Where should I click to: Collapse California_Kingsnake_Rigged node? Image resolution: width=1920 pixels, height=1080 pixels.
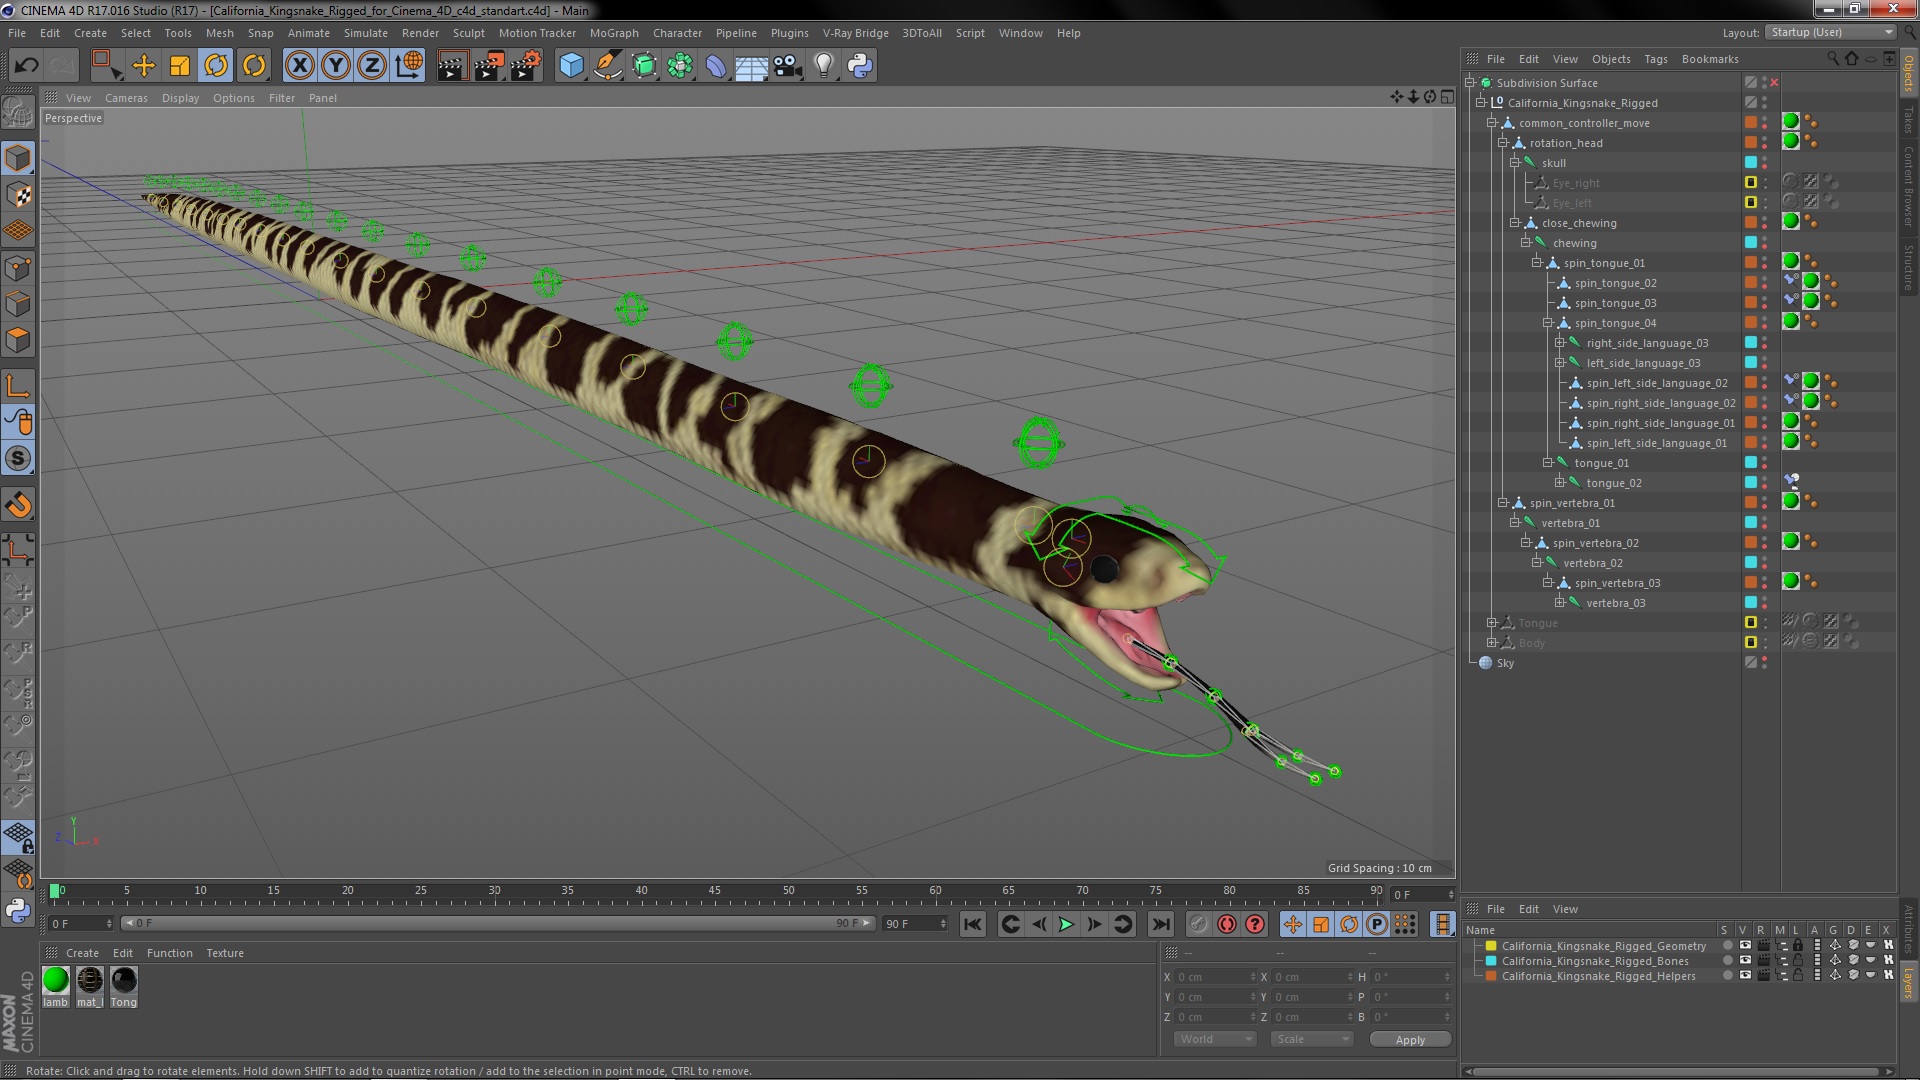[1482, 103]
